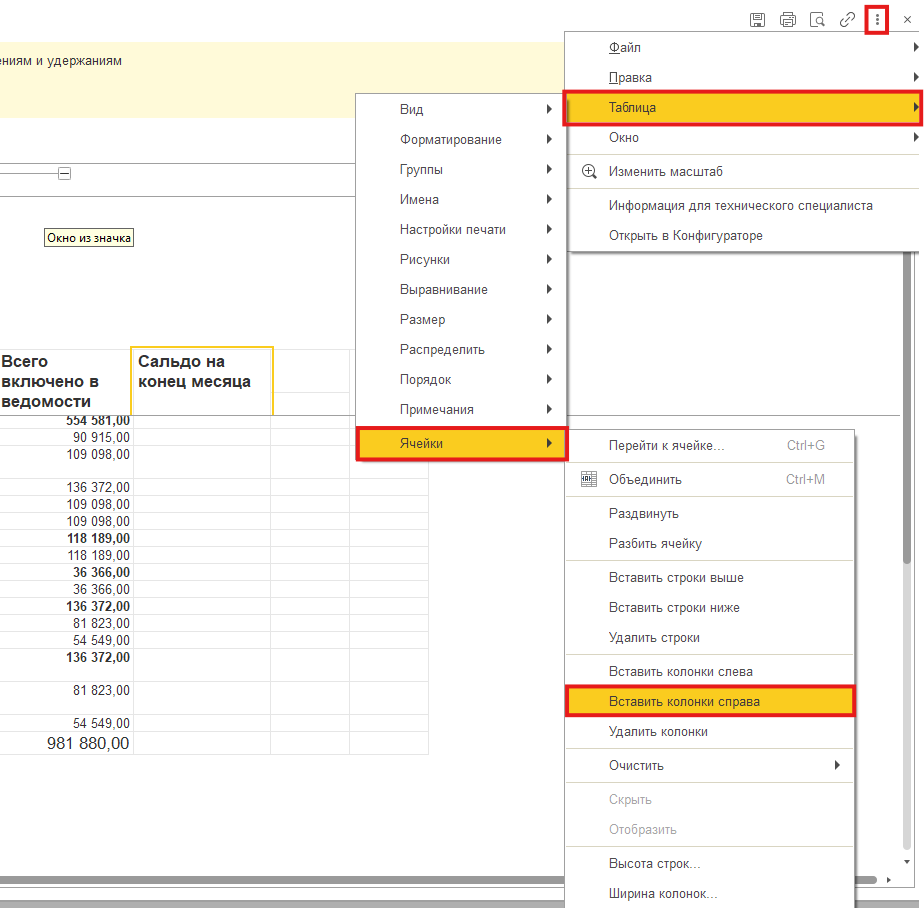Expand the Настройки печати submenu
Screen dimensions: 924x908
[x=461, y=230]
